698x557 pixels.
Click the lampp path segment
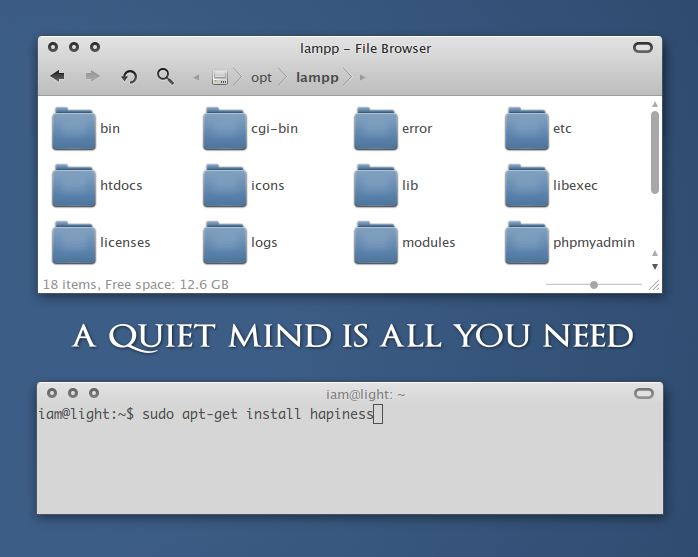[x=317, y=77]
